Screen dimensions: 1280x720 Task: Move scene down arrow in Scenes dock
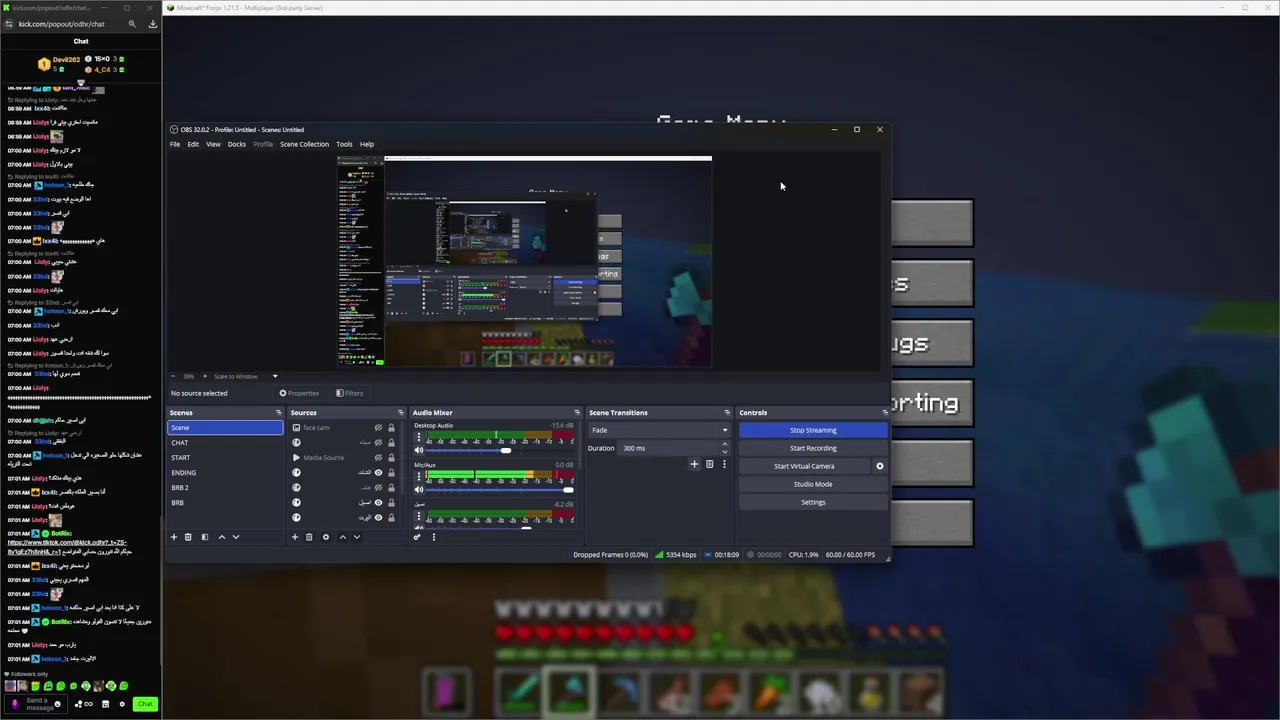pyautogui.click(x=236, y=537)
